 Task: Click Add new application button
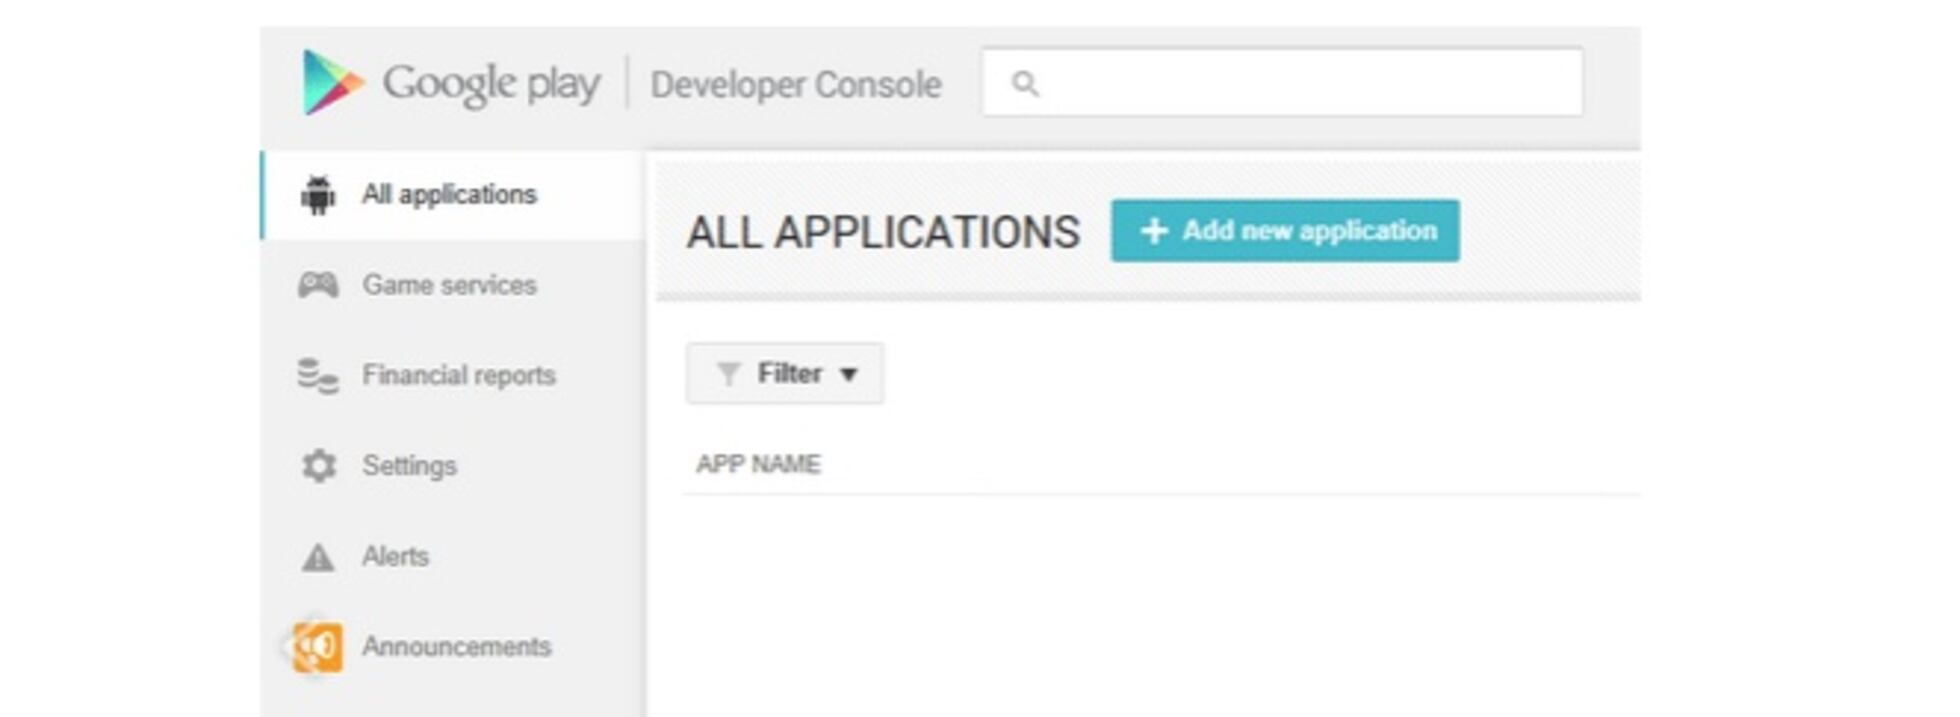(1285, 231)
